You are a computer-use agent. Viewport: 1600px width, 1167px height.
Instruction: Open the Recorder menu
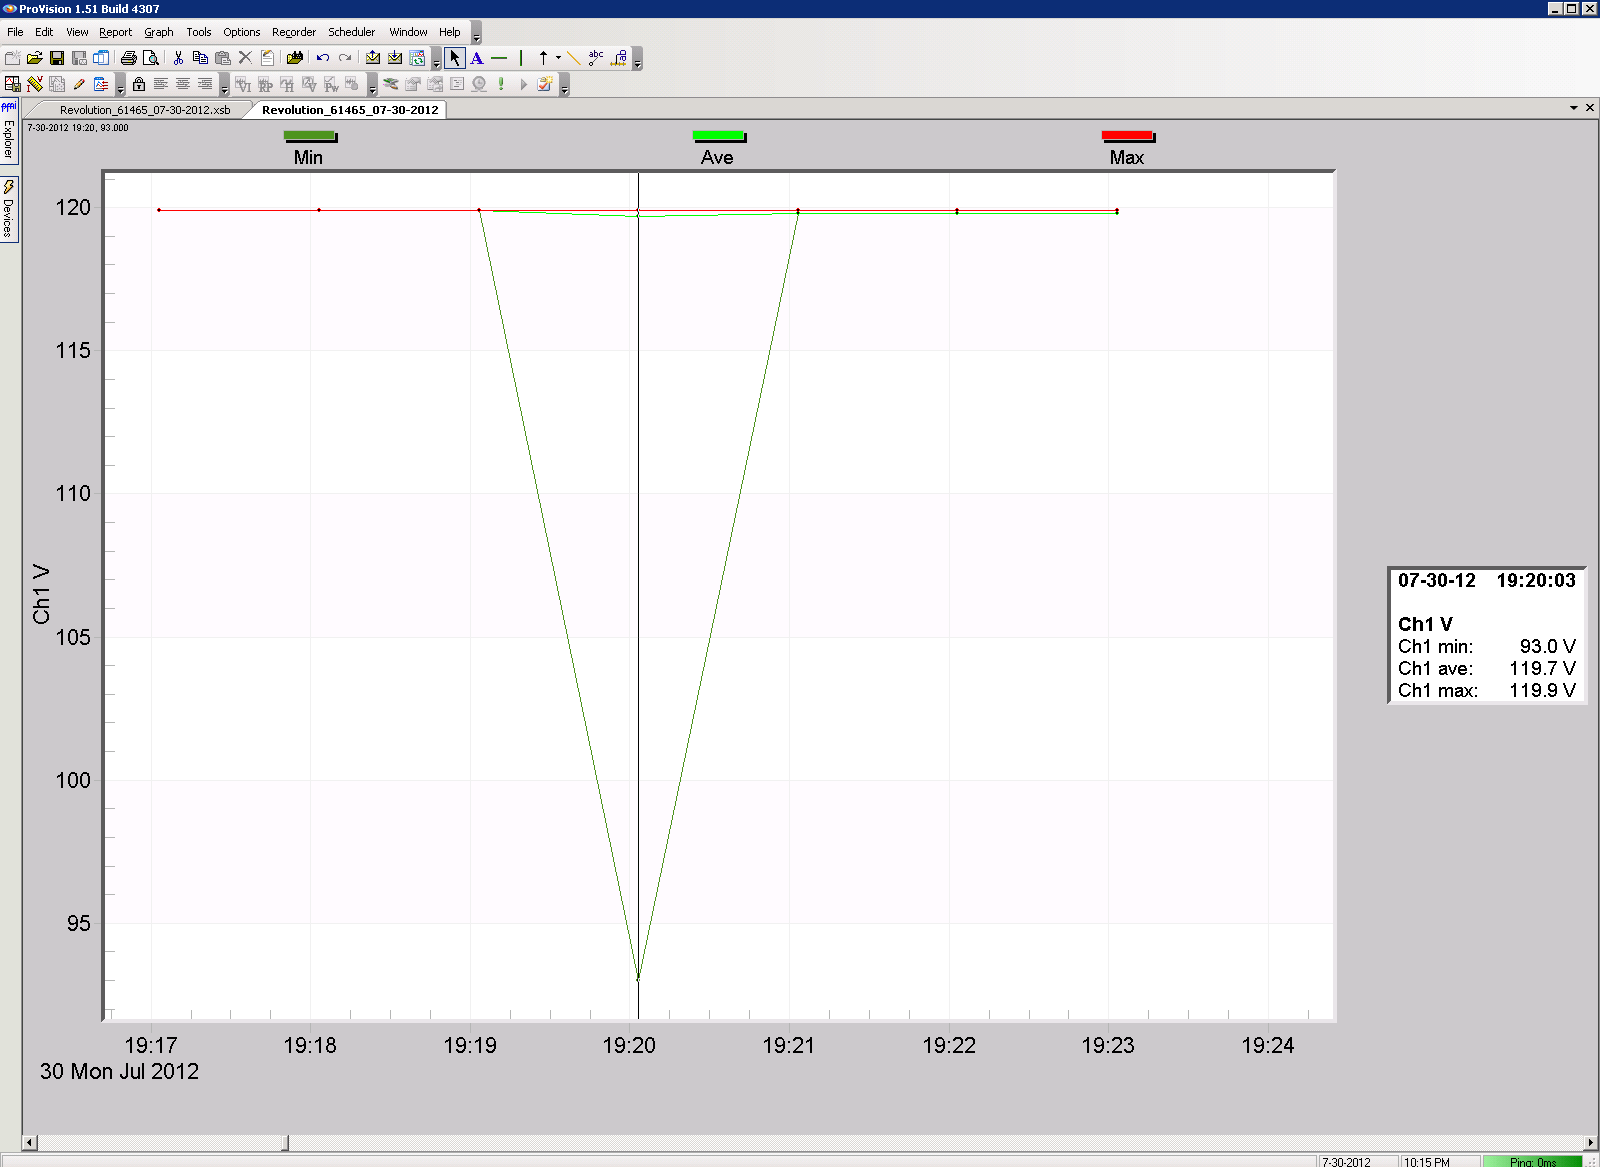click(x=293, y=31)
